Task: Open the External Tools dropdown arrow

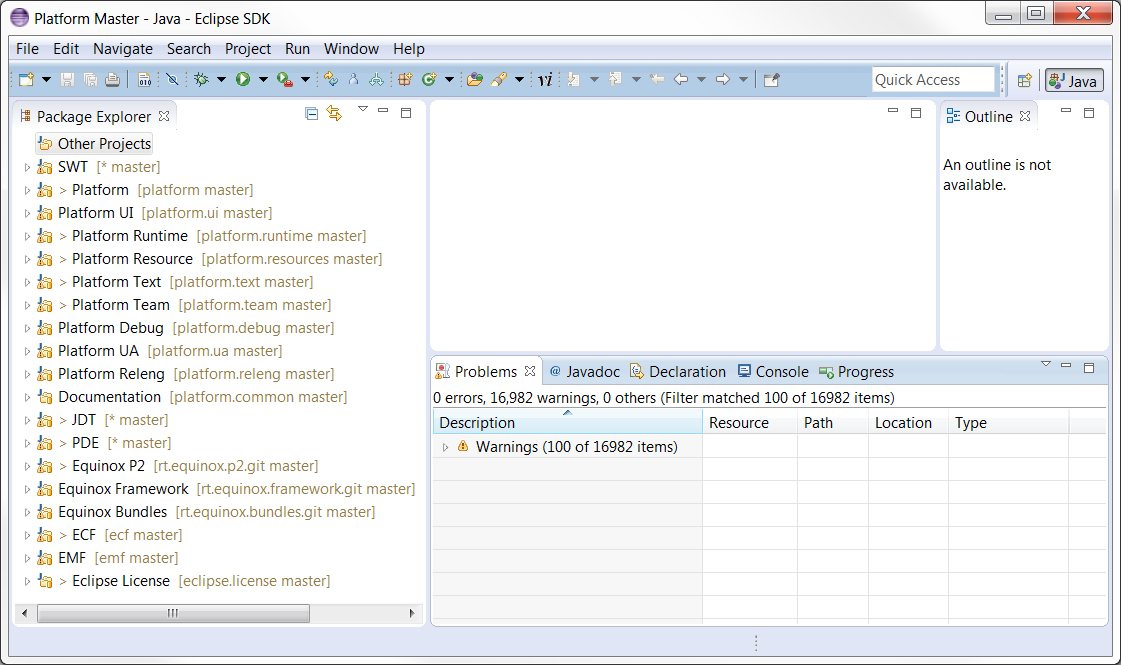Action: click(x=305, y=79)
